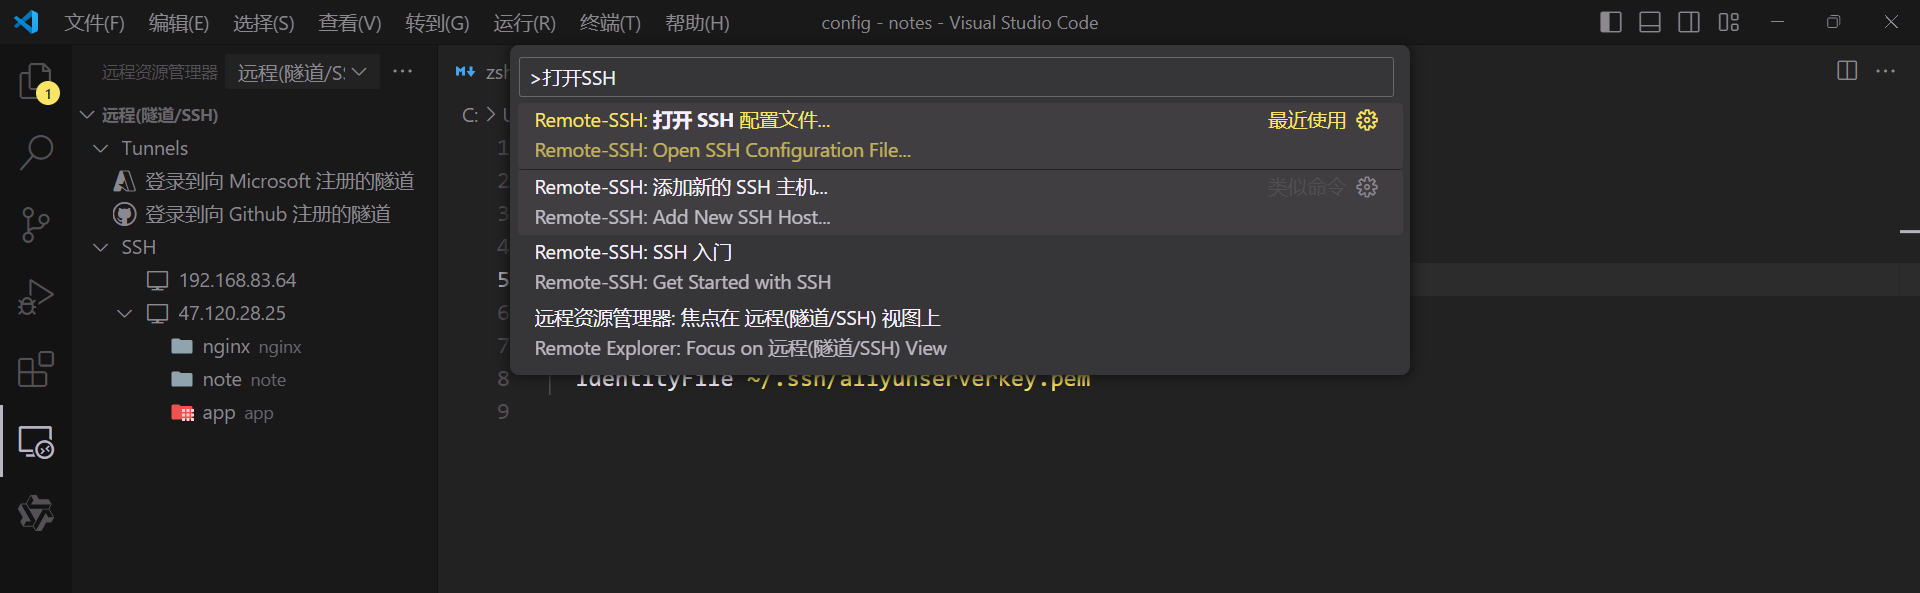Click the IdentityFile line in the editor
The image size is (1920, 593).
point(832,380)
